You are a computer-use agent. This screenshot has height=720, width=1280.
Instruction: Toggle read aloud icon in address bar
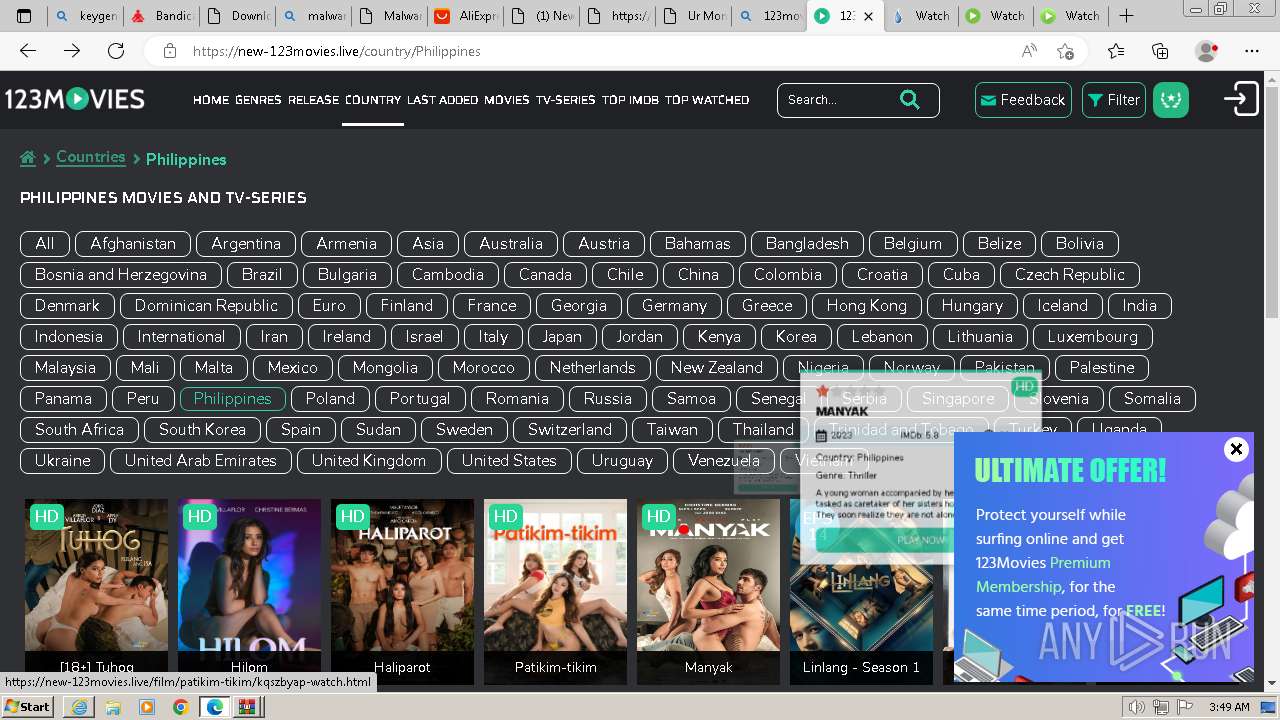[x=1028, y=51]
